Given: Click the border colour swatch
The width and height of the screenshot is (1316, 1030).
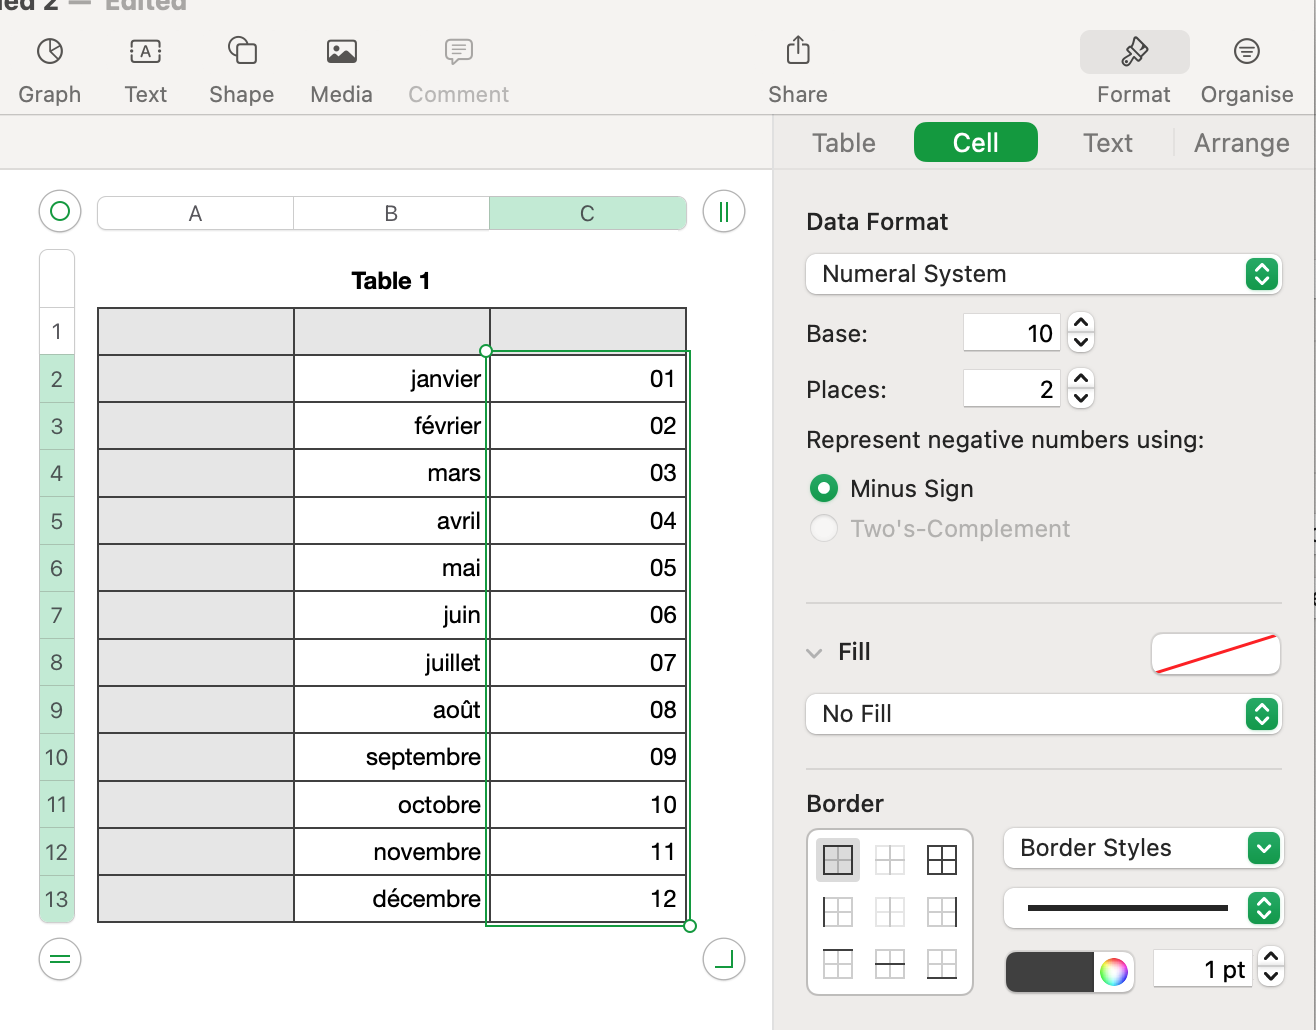Looking at the screenshot, I should click(1048, 971).
